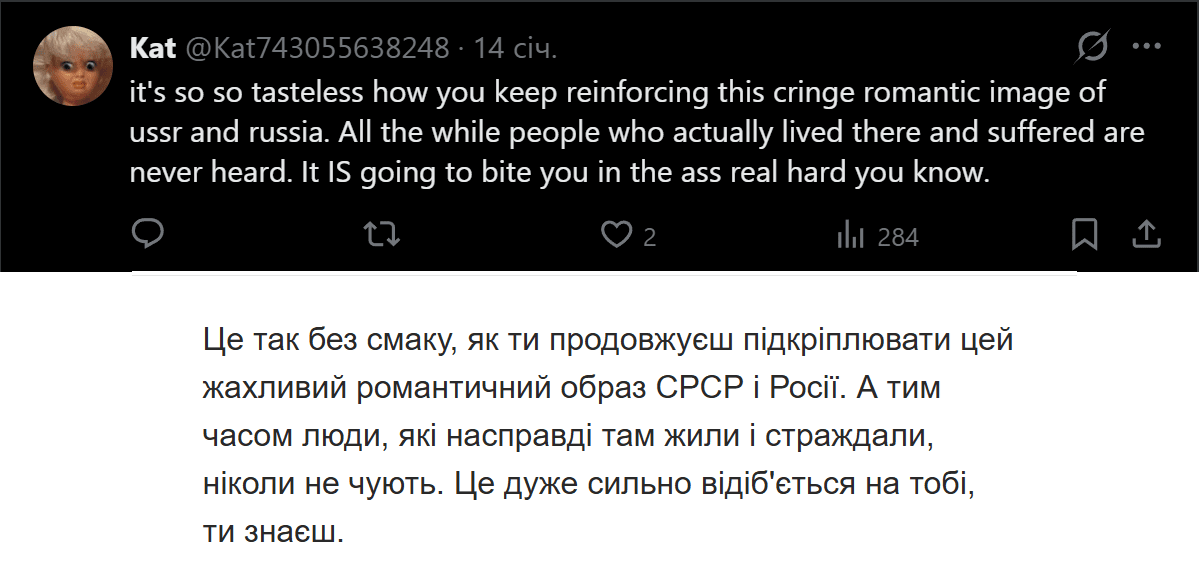Viewport: 1199px width, 567px height.
Task: Click the like count of 2
Action: [x=649, y=237]
